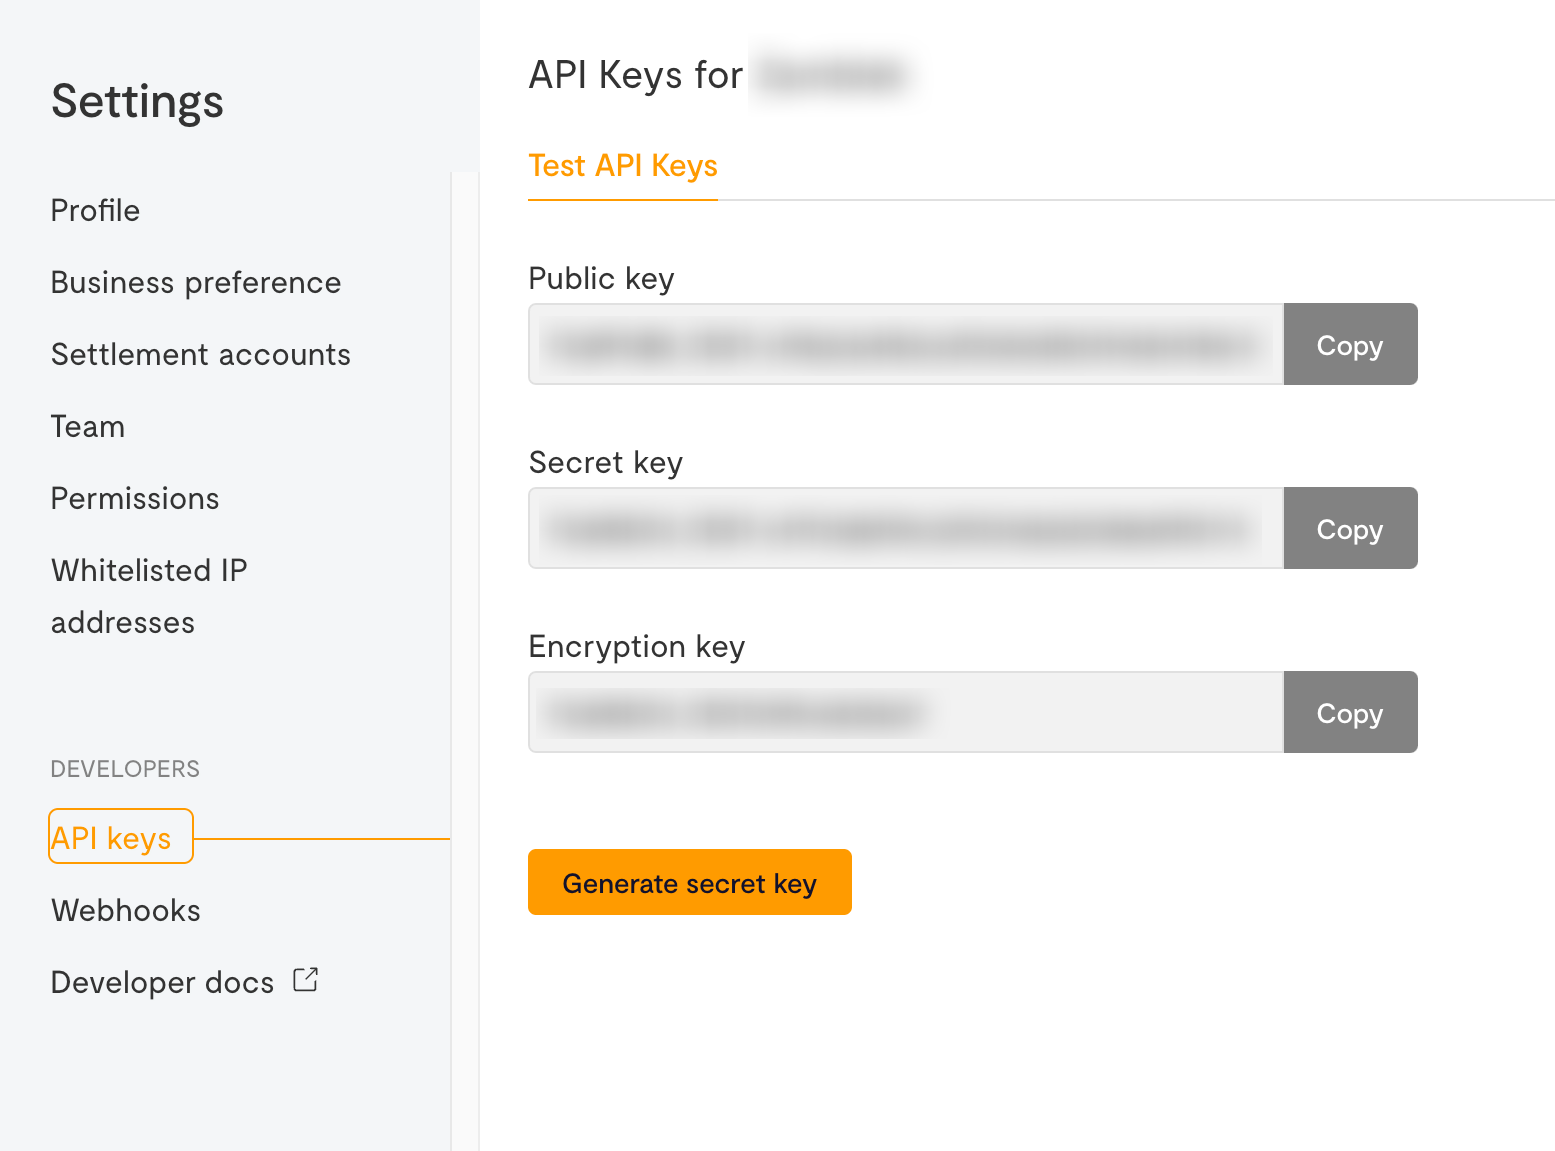Image resolution: width=1555 pixels, height=1151 pixels.
Task: Click the Settings heading
Action: (138, 102)
